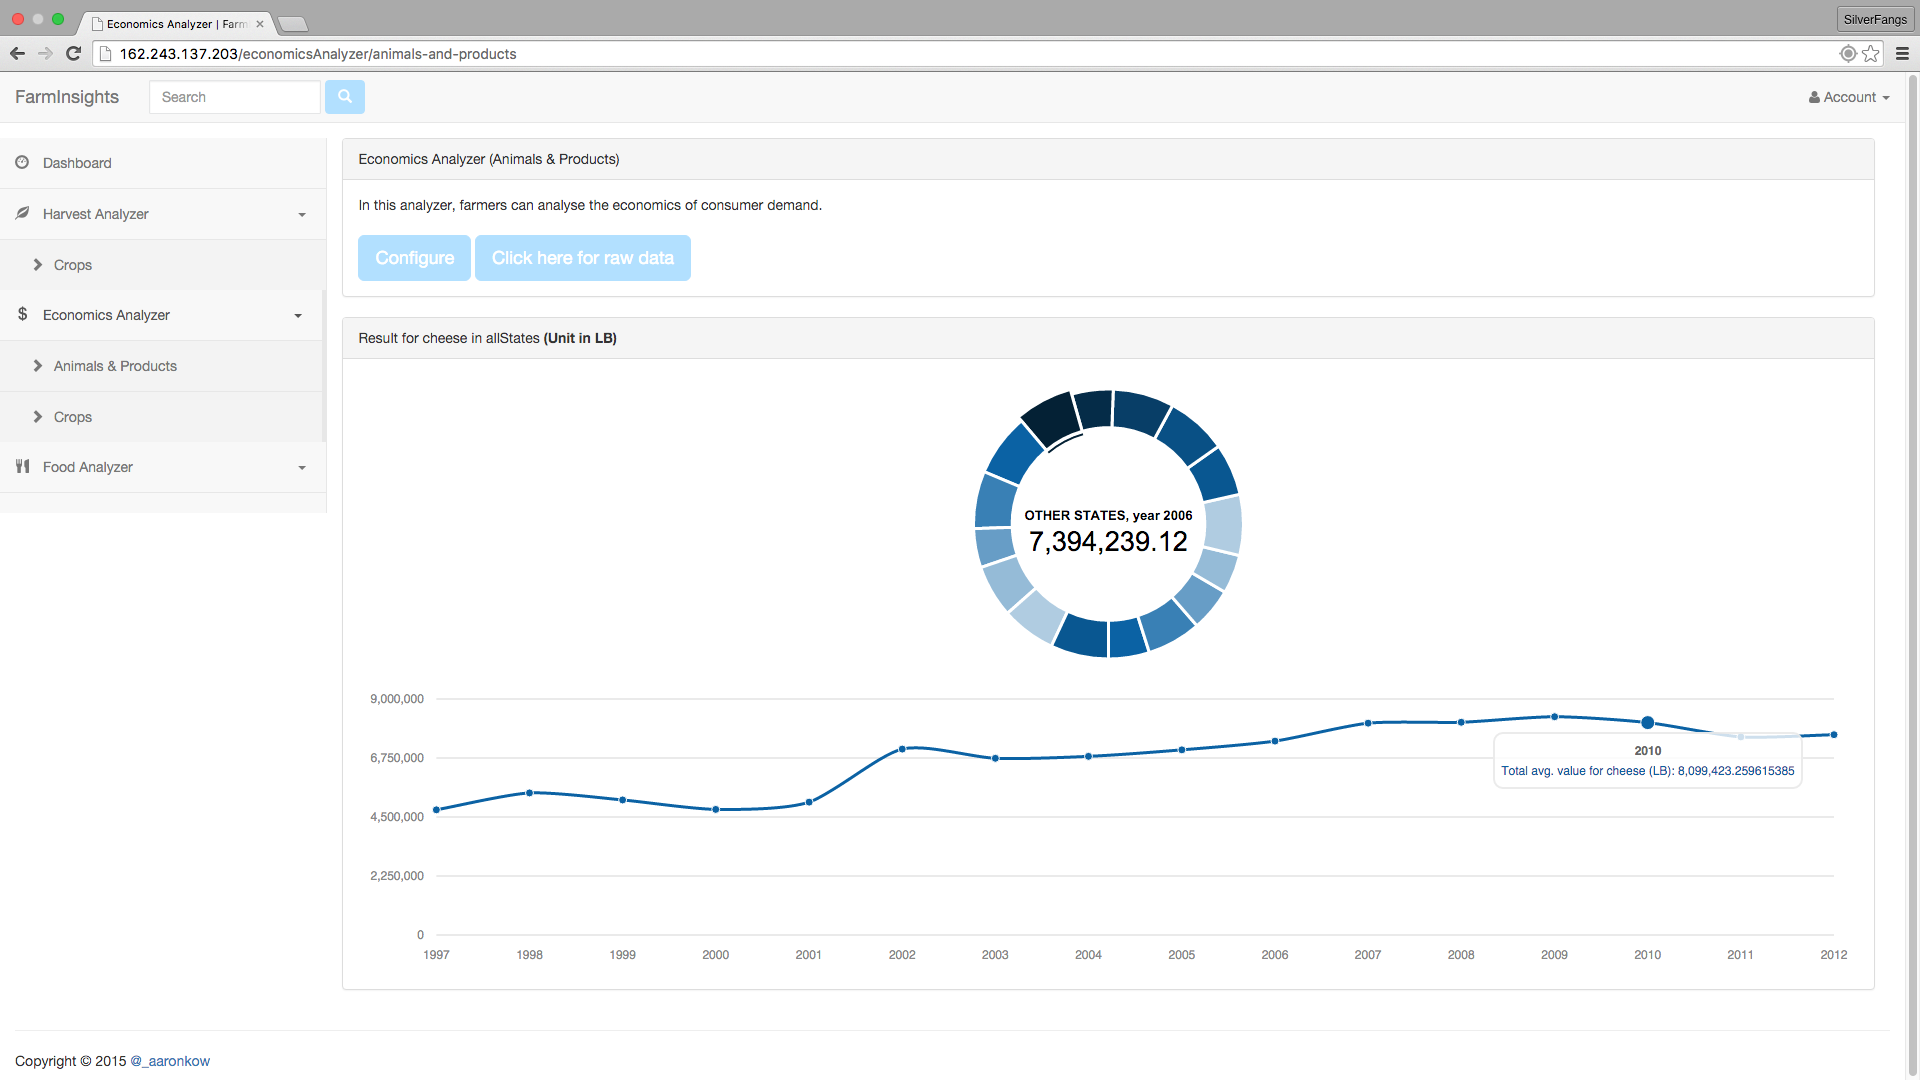Click the Harvest Analyzer leaf icon

tap(22, 213)
